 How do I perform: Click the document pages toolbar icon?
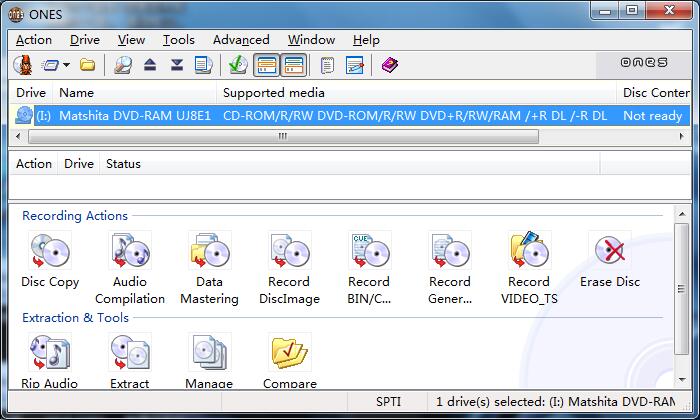point(203,66)
